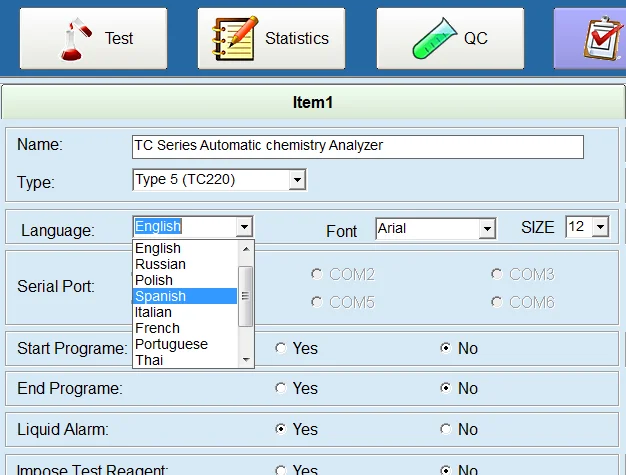Viewport: 626px width, 475px height.
Task: Click the Name text field
Action: click(357, 146)
